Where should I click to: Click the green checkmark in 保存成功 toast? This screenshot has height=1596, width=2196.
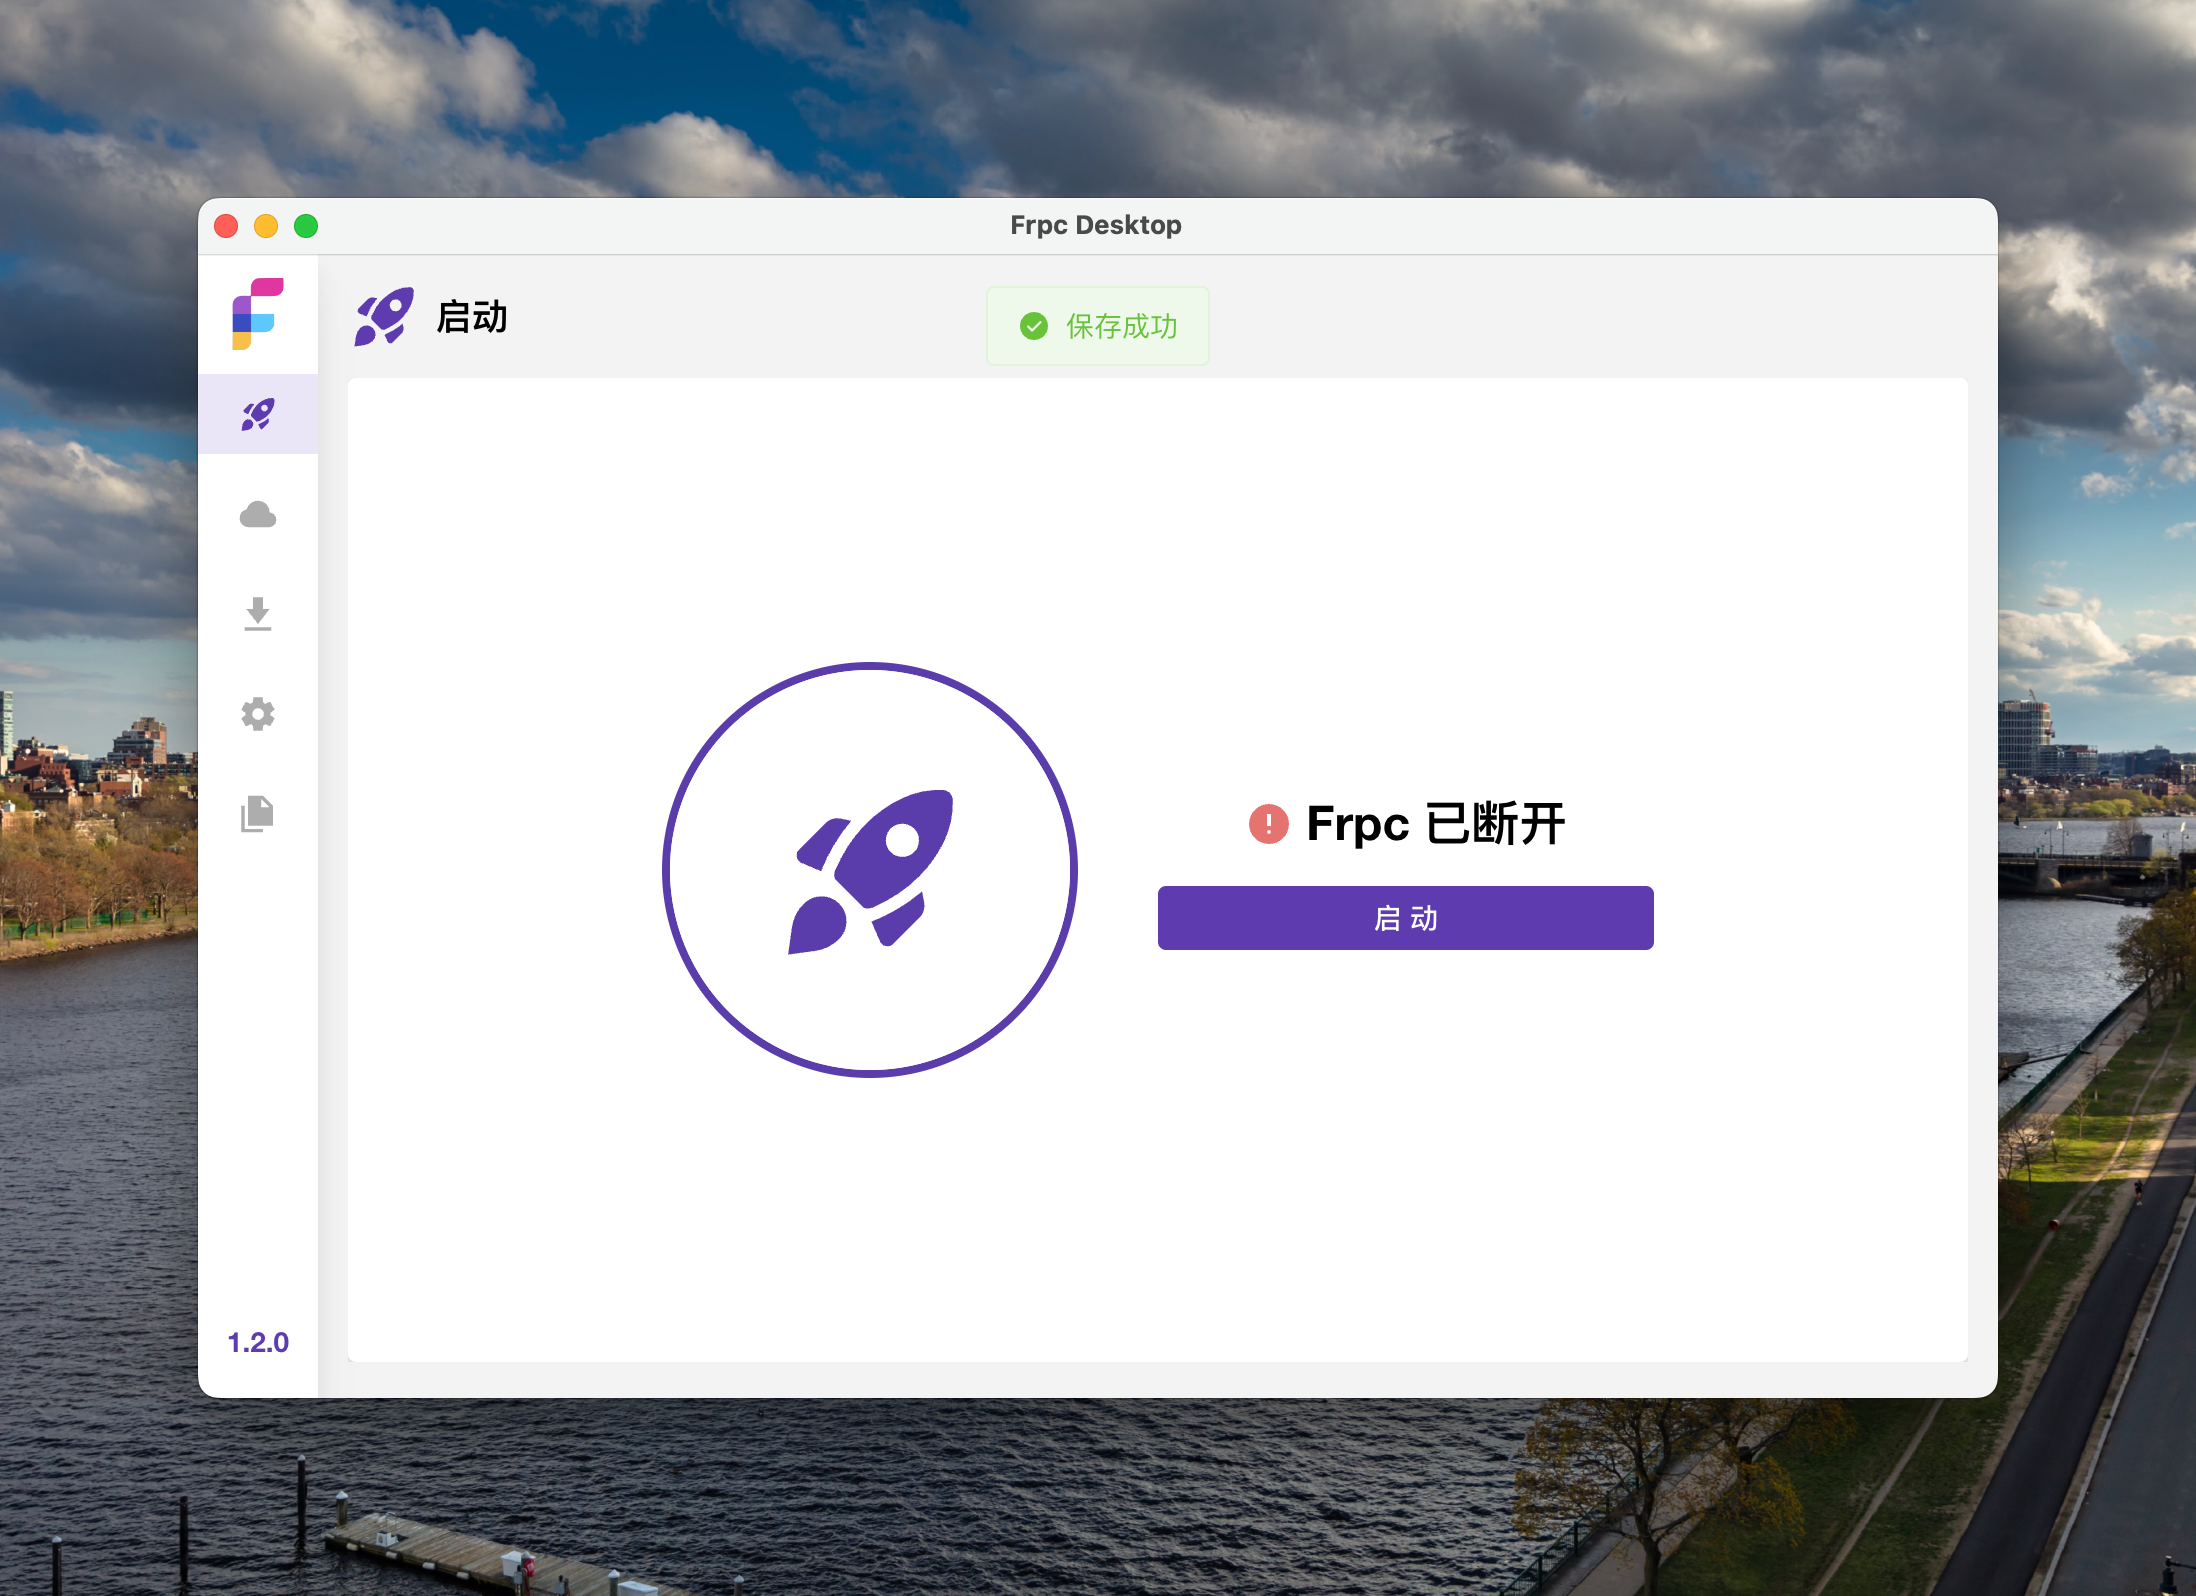(1034, 326)
